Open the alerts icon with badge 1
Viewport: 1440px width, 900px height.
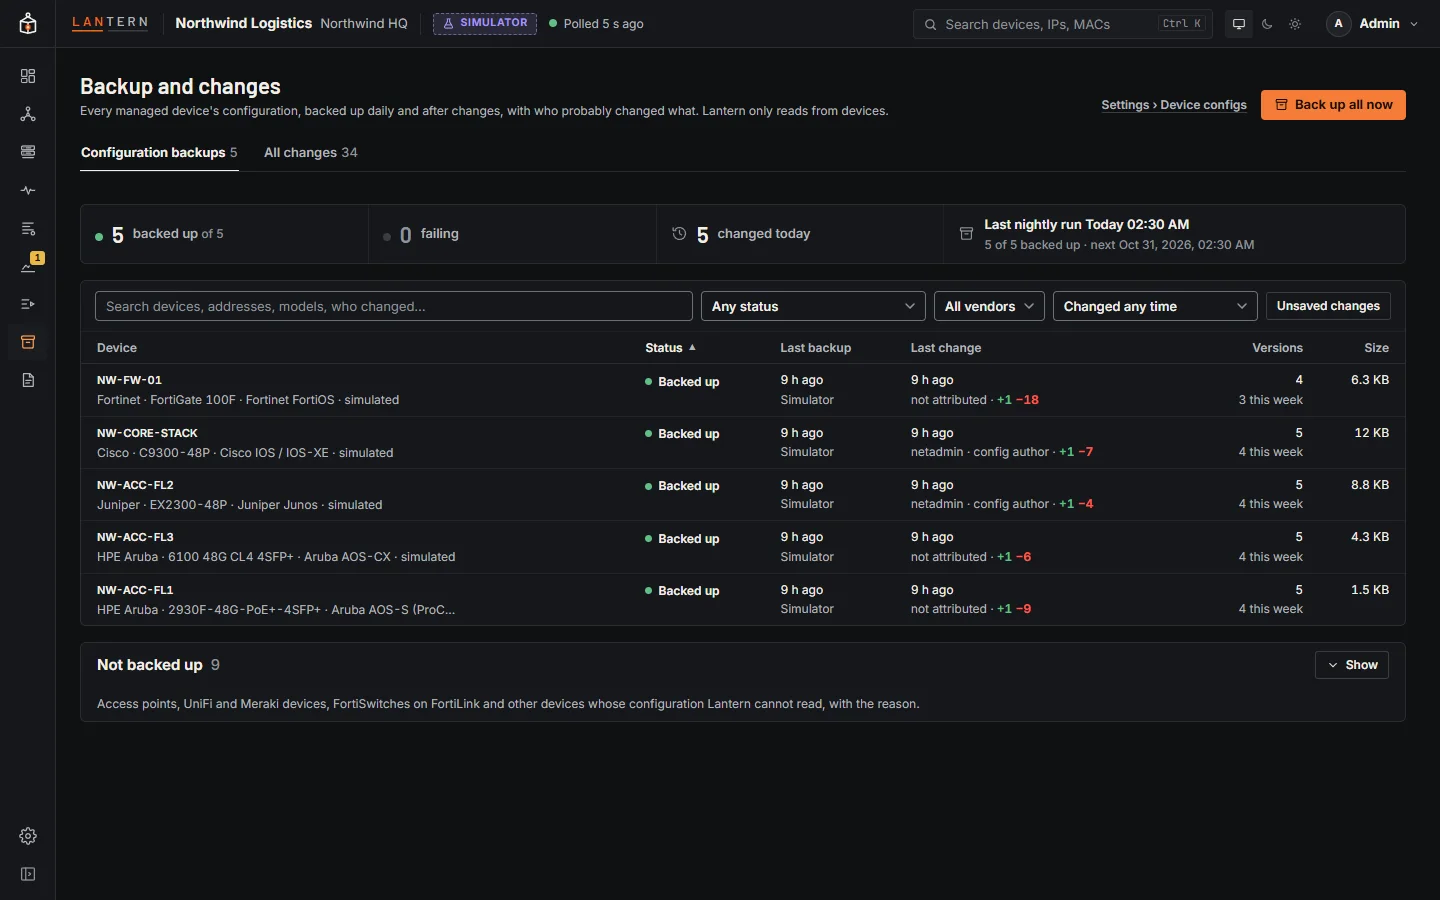point(28,266)
